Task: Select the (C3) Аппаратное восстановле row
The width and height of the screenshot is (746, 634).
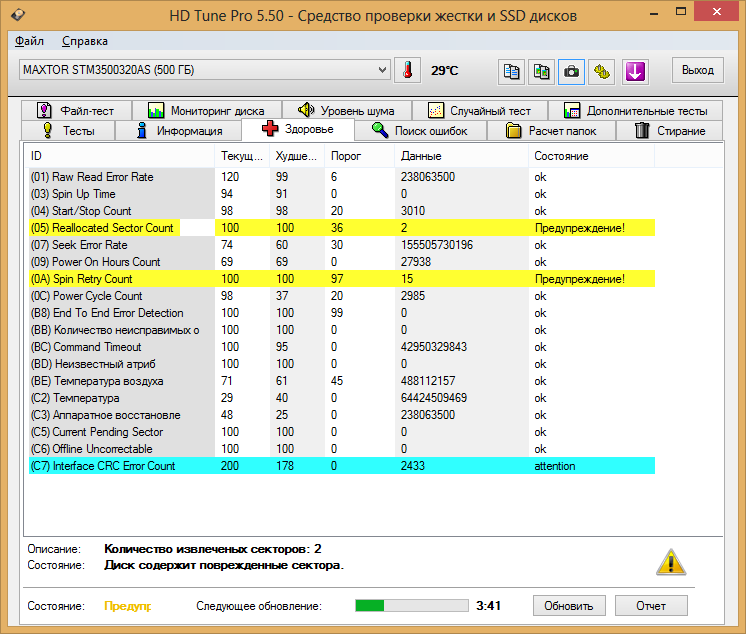Action: pyautogui.click(x=342, y=415)
